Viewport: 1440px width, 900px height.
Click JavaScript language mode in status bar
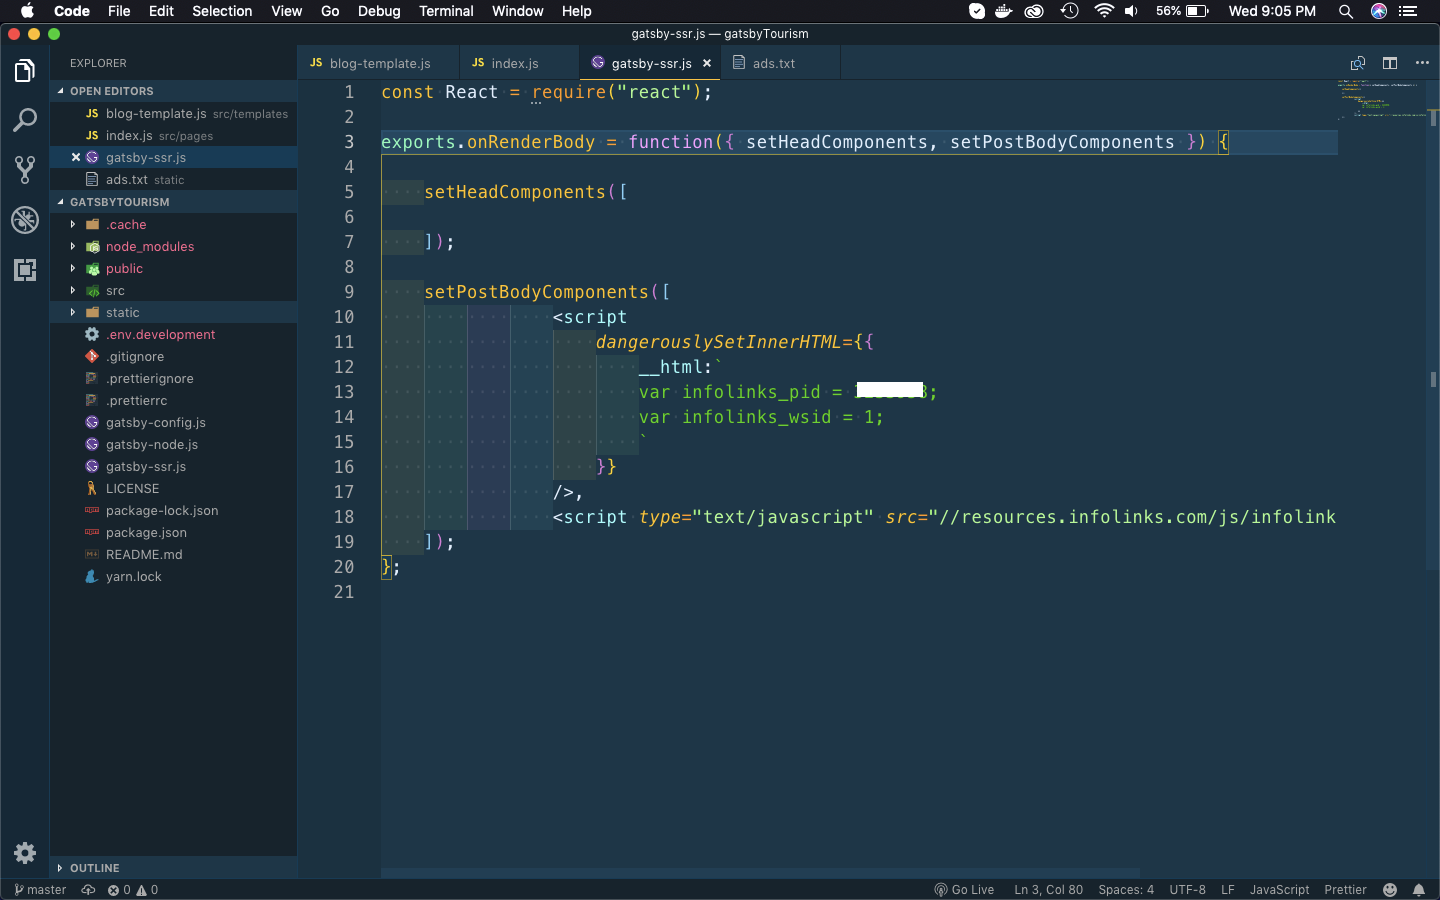click(1278, 890)
